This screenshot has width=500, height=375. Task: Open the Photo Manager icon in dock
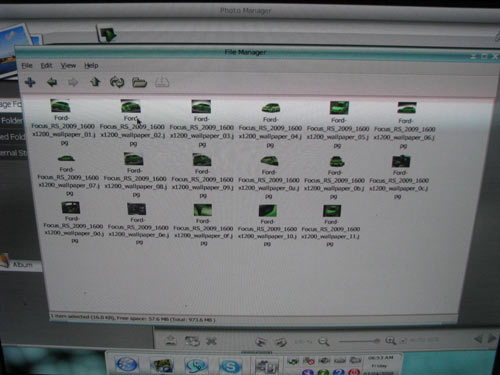[162, 365]
